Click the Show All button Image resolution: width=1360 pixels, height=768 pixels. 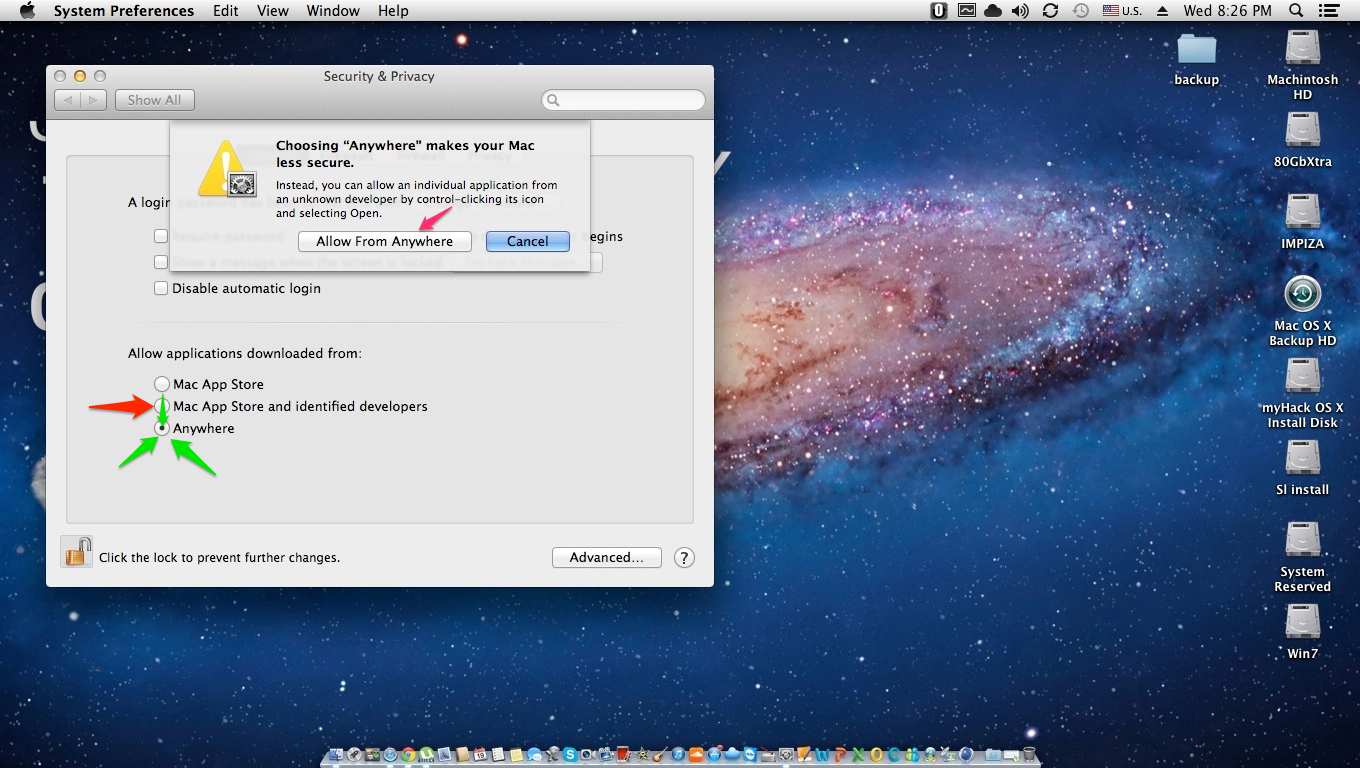click(x=155, y=100)
